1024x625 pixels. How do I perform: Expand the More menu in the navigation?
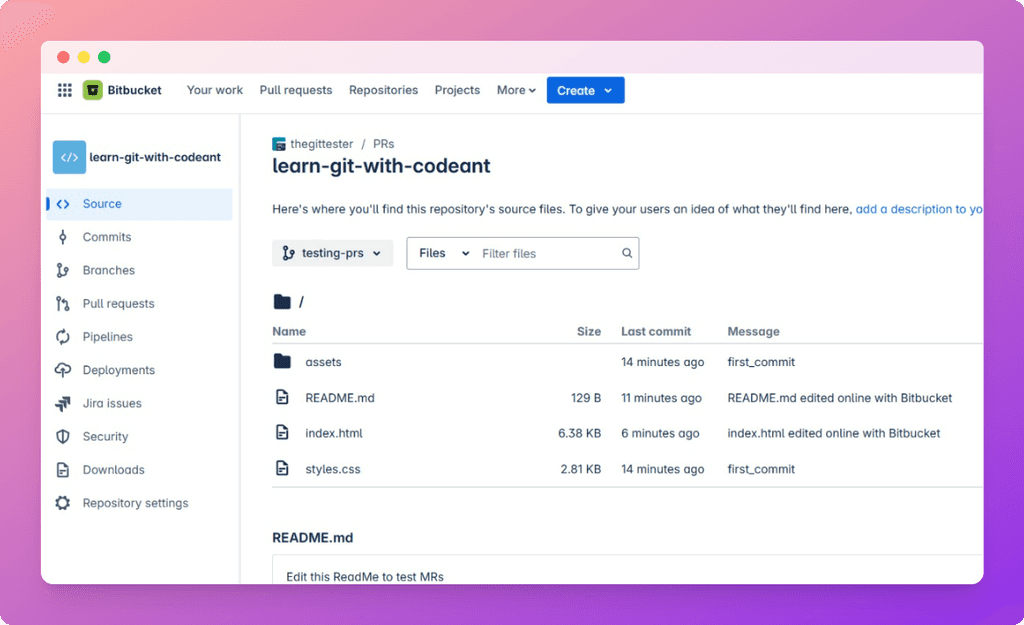(515, 90)
